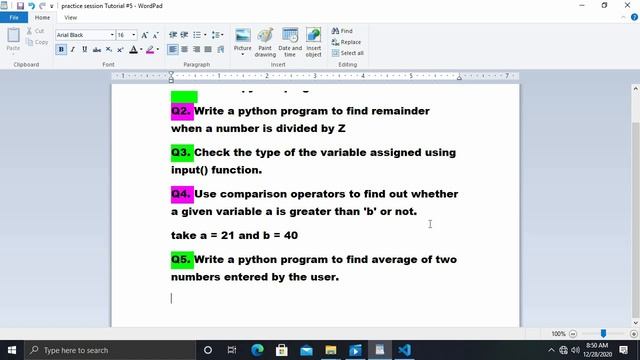Click into the Arial Black font name box
640x360 pixels.
pos(82,35)
